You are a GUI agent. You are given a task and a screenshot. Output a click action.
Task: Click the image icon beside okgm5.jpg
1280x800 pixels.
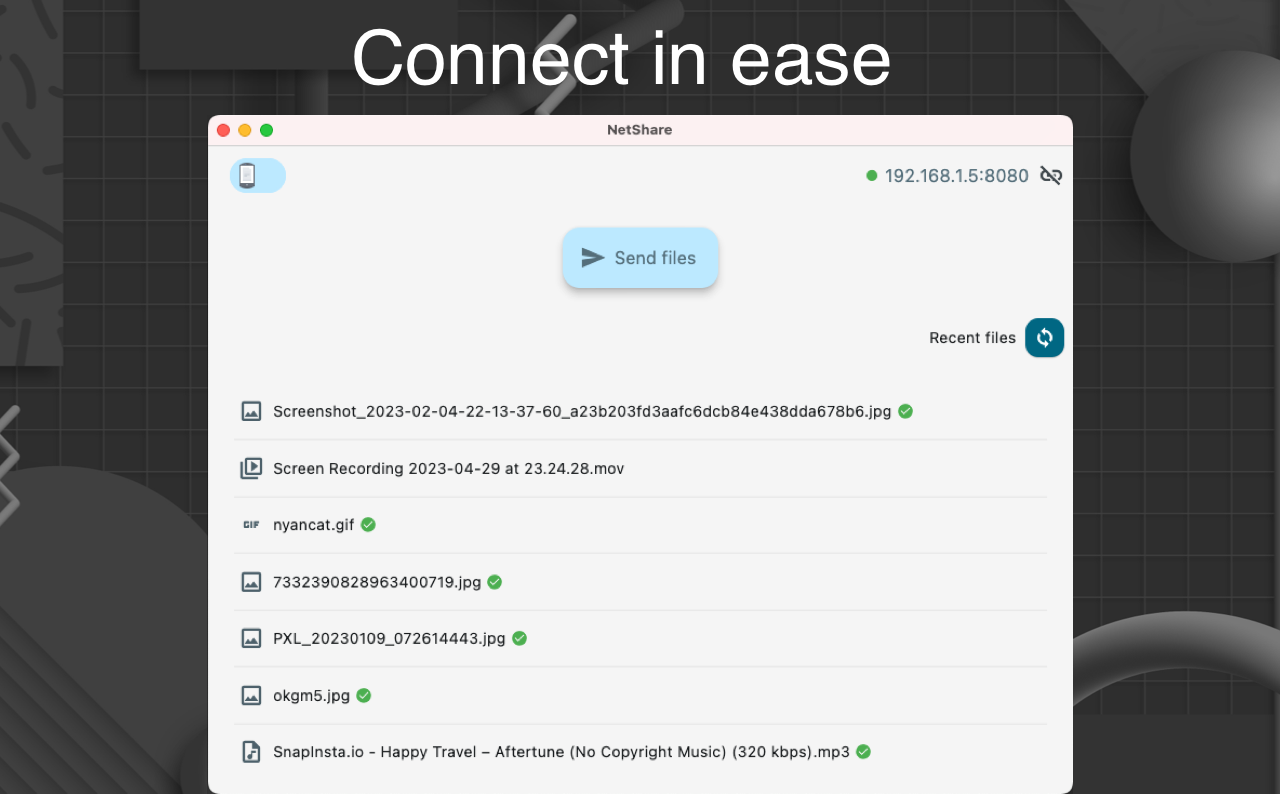(251, 695)
